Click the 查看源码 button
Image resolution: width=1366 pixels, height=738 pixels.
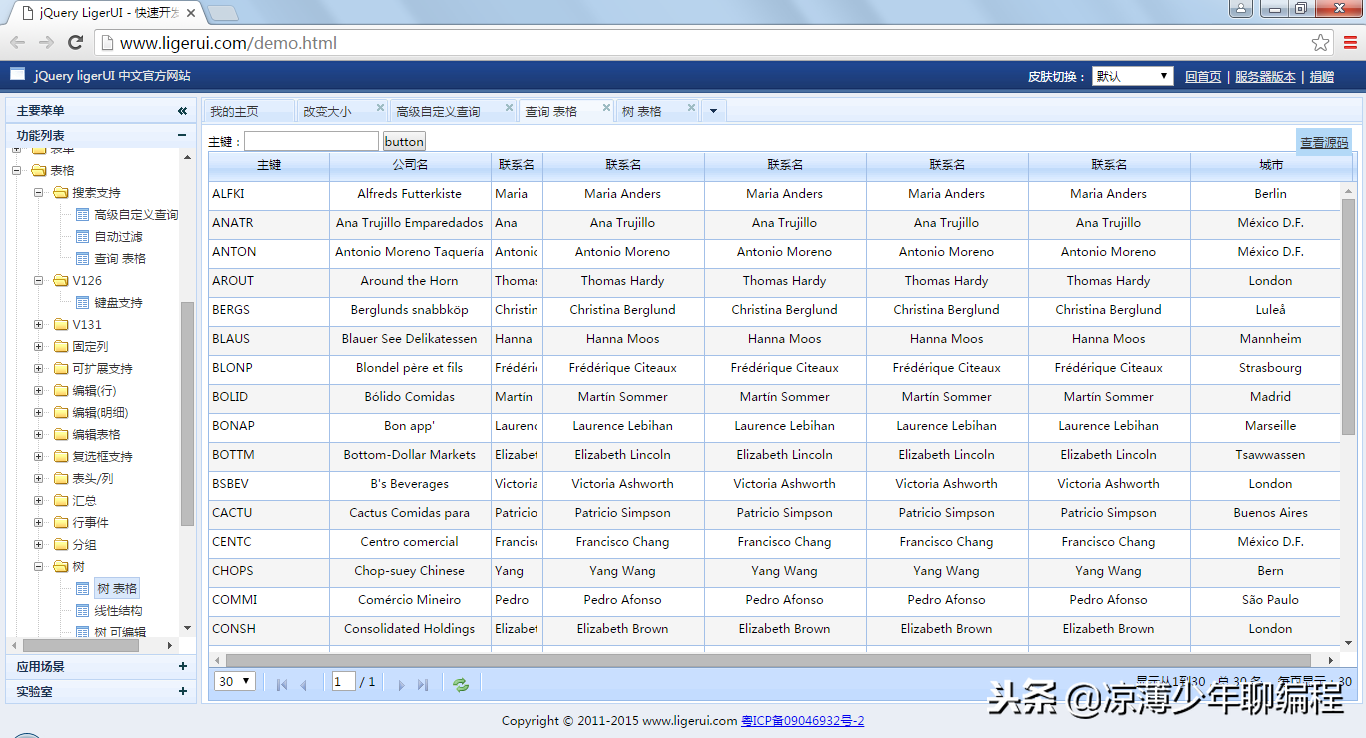coord(1324,143)
